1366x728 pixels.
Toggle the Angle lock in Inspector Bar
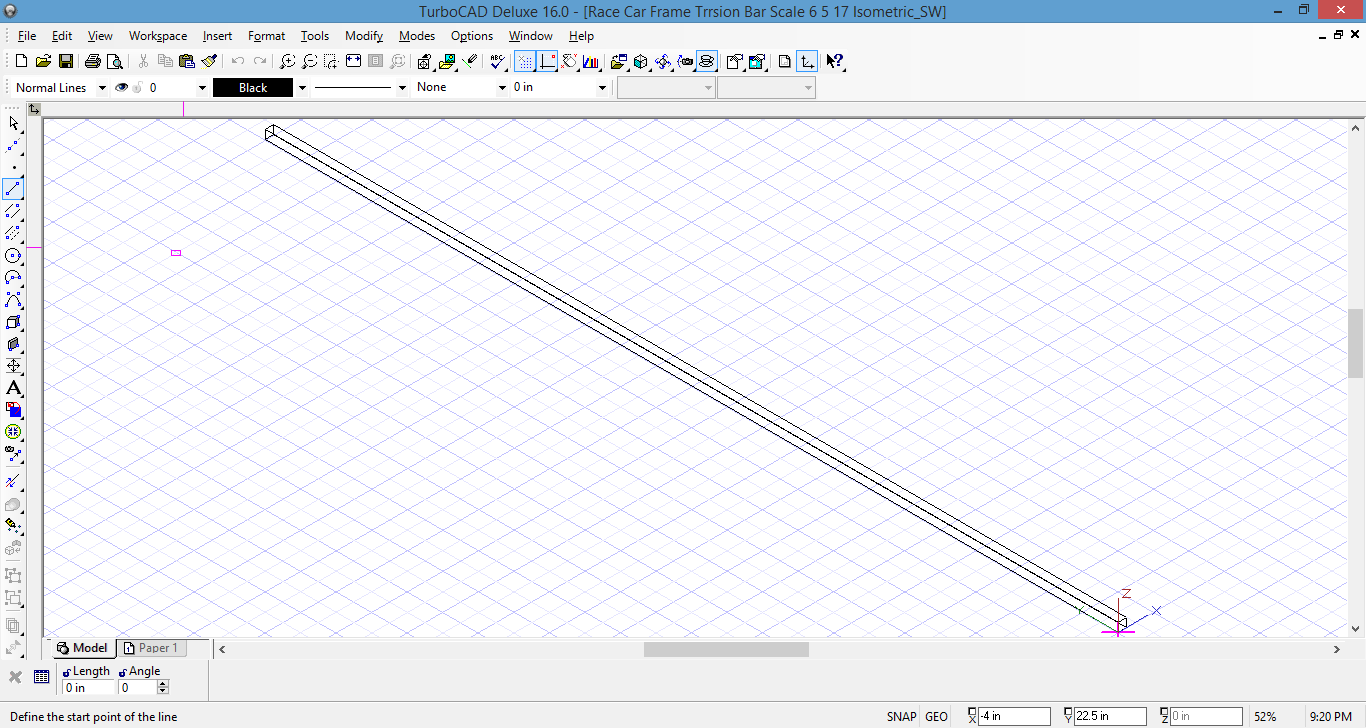pos(123,672)
